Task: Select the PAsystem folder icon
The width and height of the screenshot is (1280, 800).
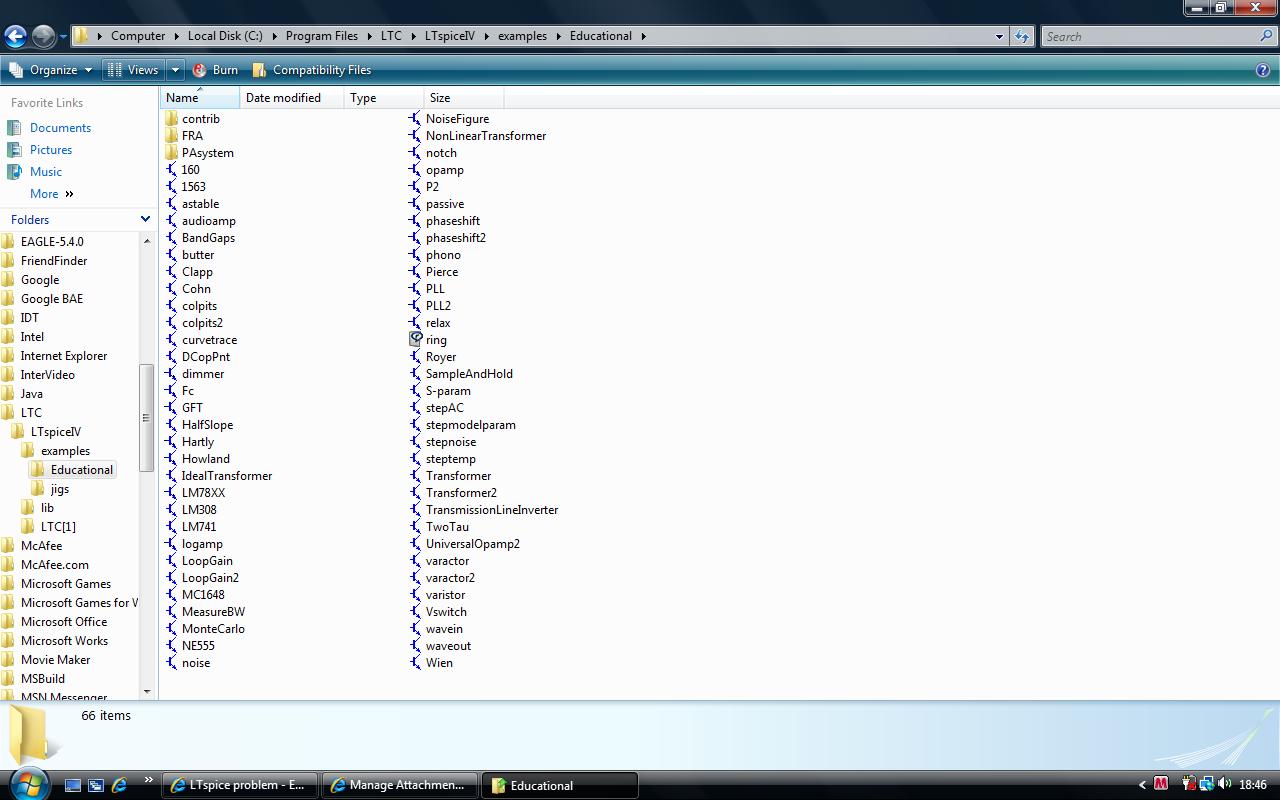Action: pos(172,153)
